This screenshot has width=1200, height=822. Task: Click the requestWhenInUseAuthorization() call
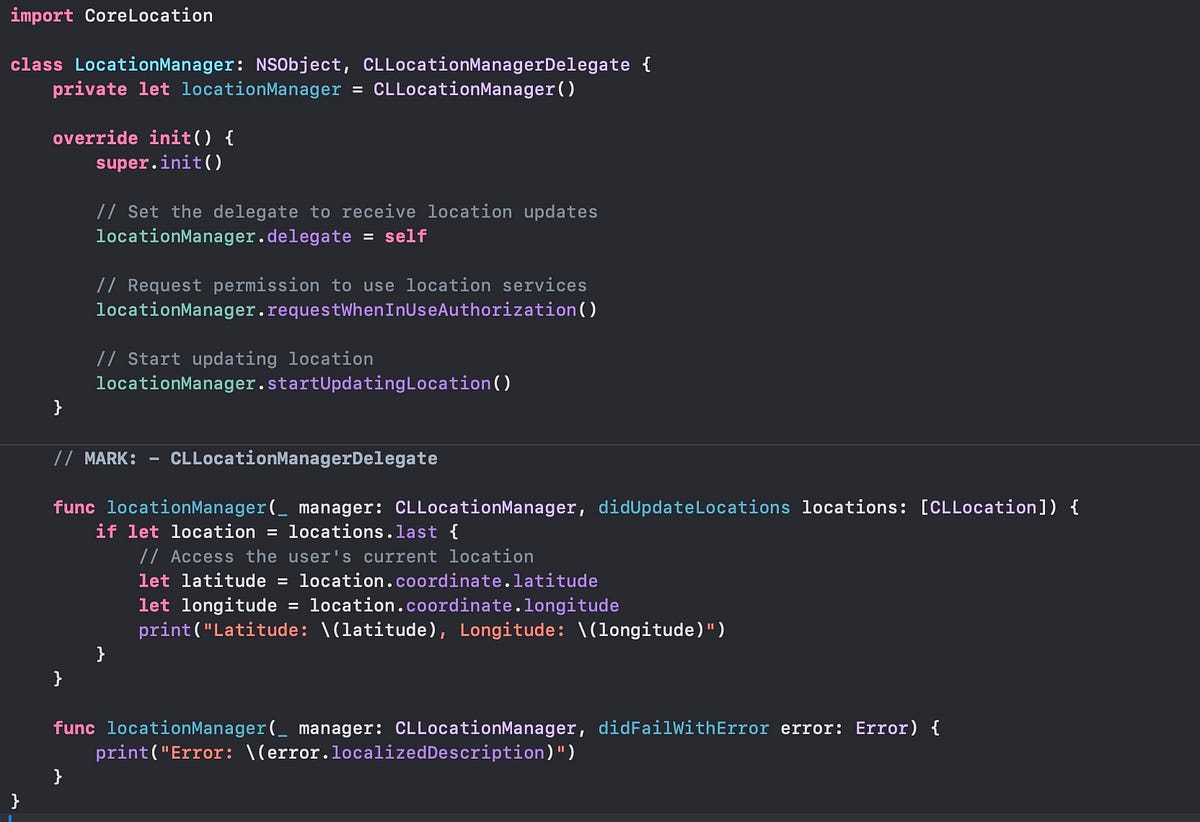pyautogui.click(x=440, y=310)
